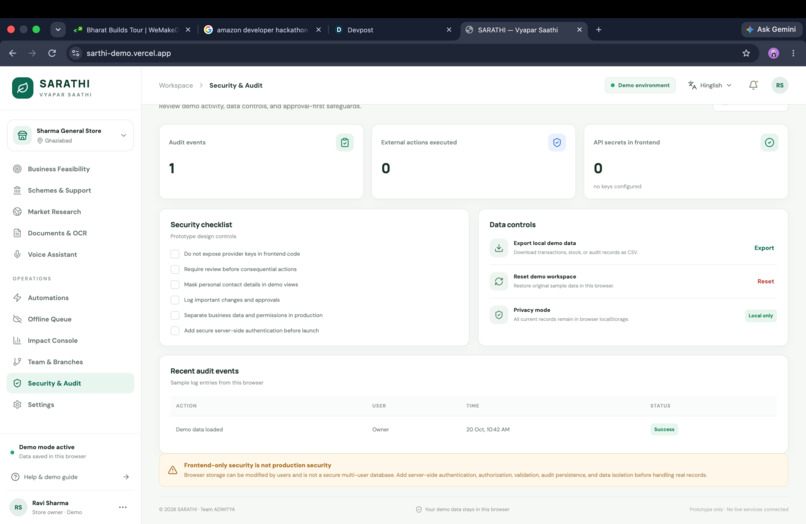Open Help & demo guide link
806x524 pixels.
coord(70,477)
